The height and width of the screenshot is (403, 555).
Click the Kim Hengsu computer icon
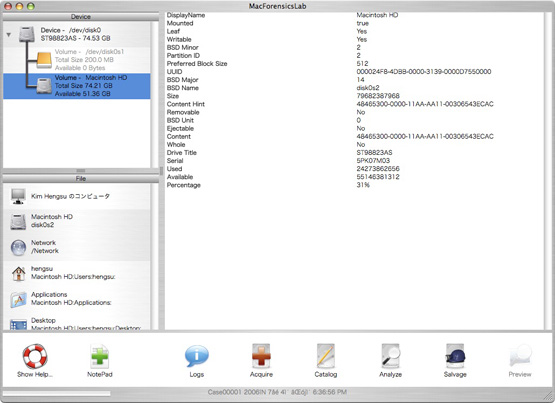(18, 196)
